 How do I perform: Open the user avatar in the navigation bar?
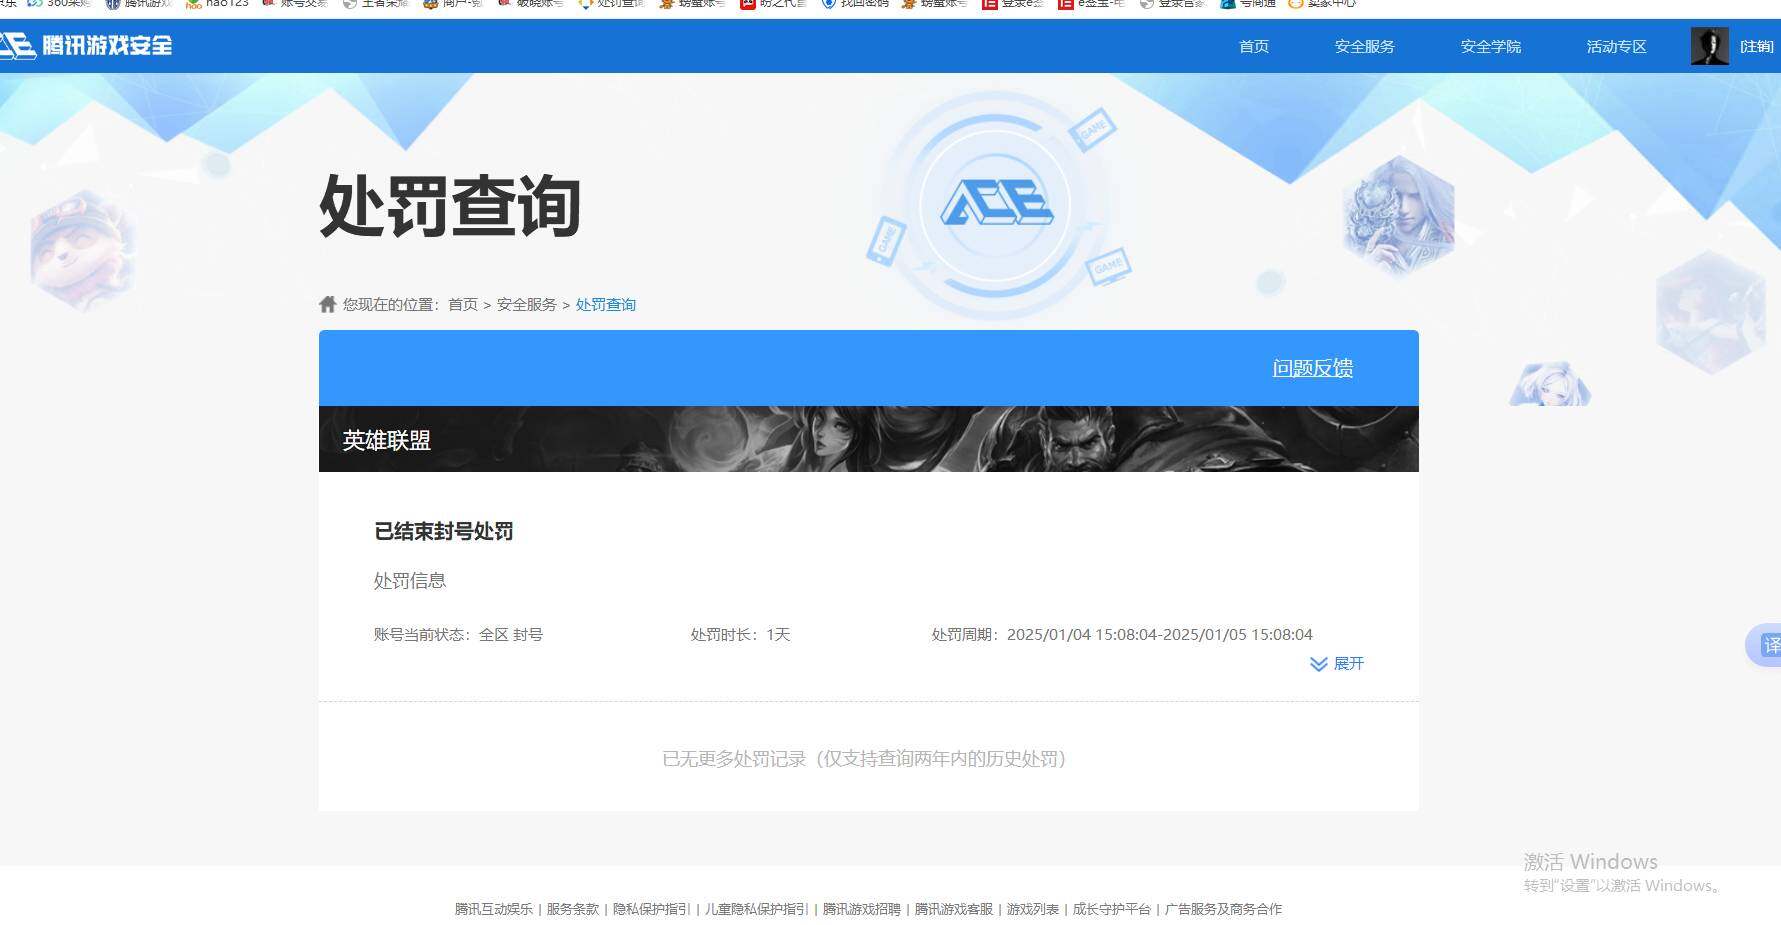click(1710, 46)
